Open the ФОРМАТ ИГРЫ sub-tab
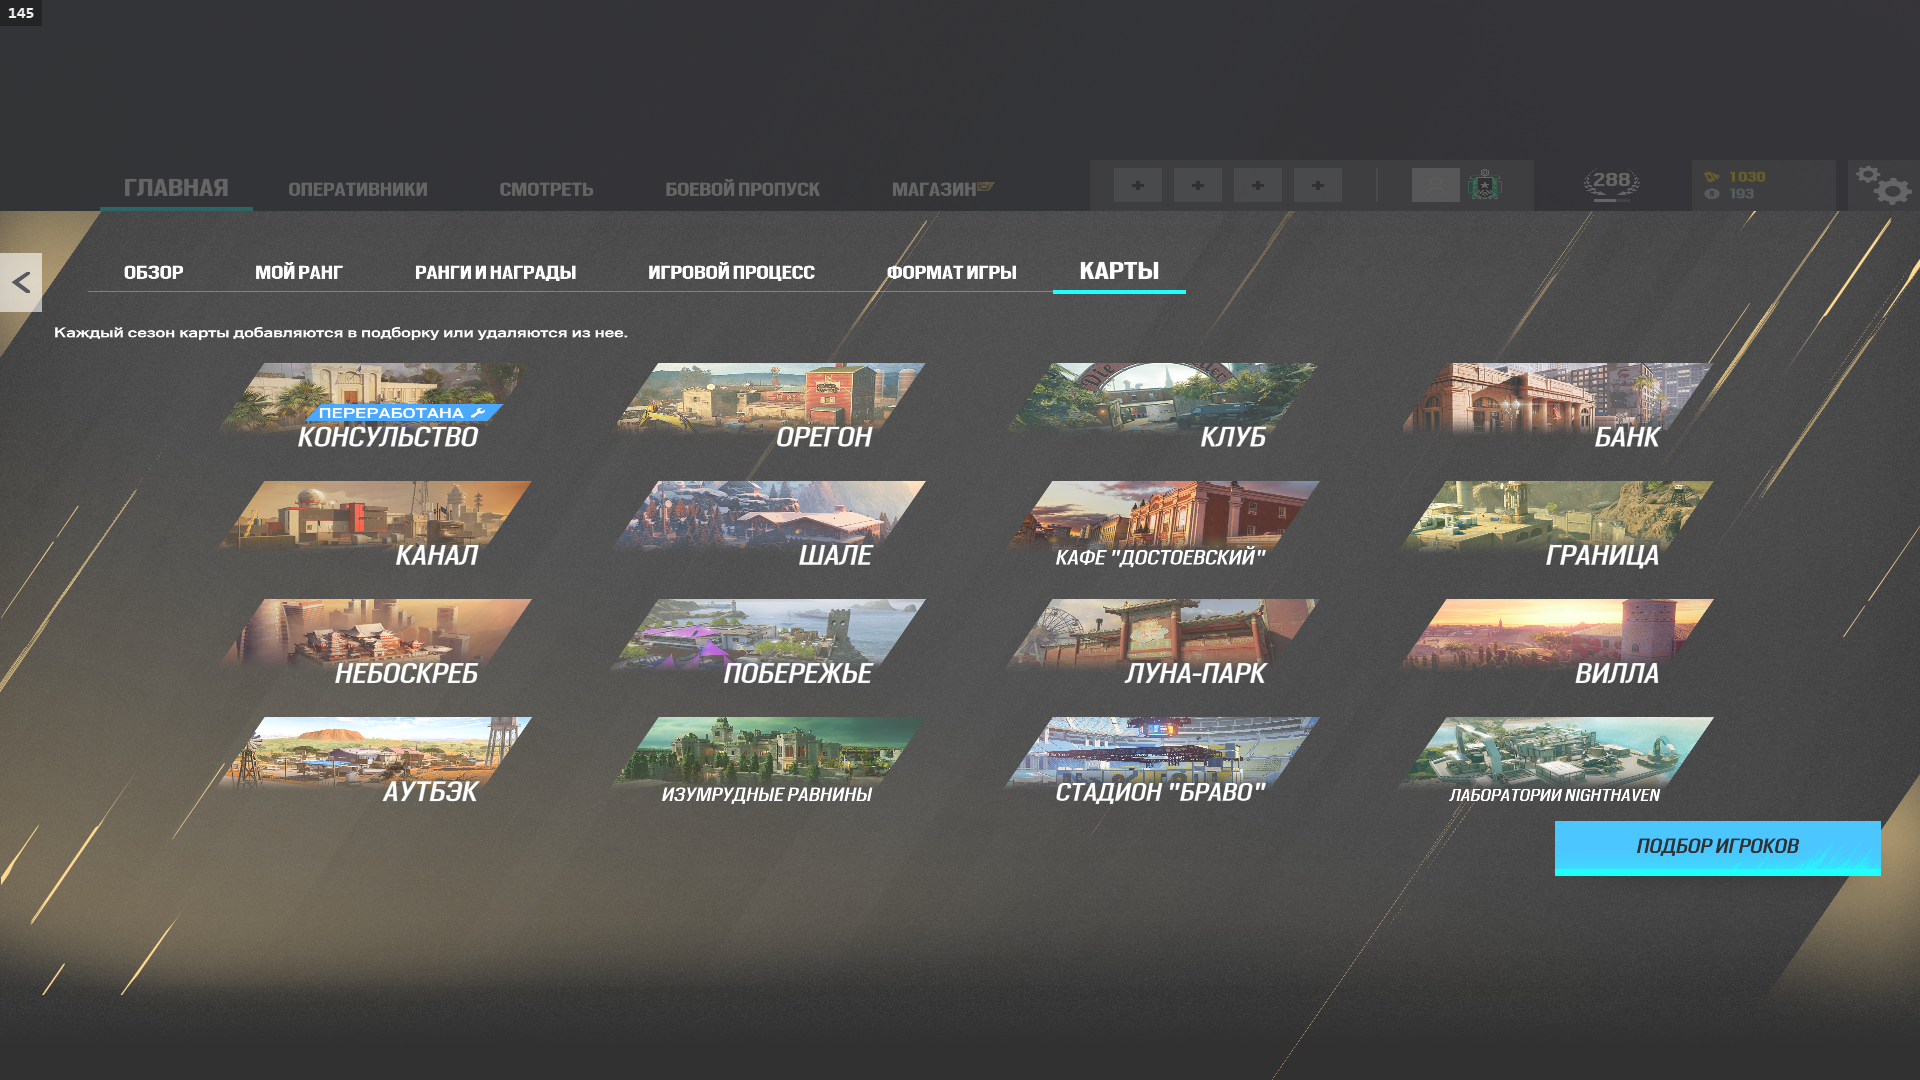This screenshot has width=1920, height=1080. pos(951,272)
